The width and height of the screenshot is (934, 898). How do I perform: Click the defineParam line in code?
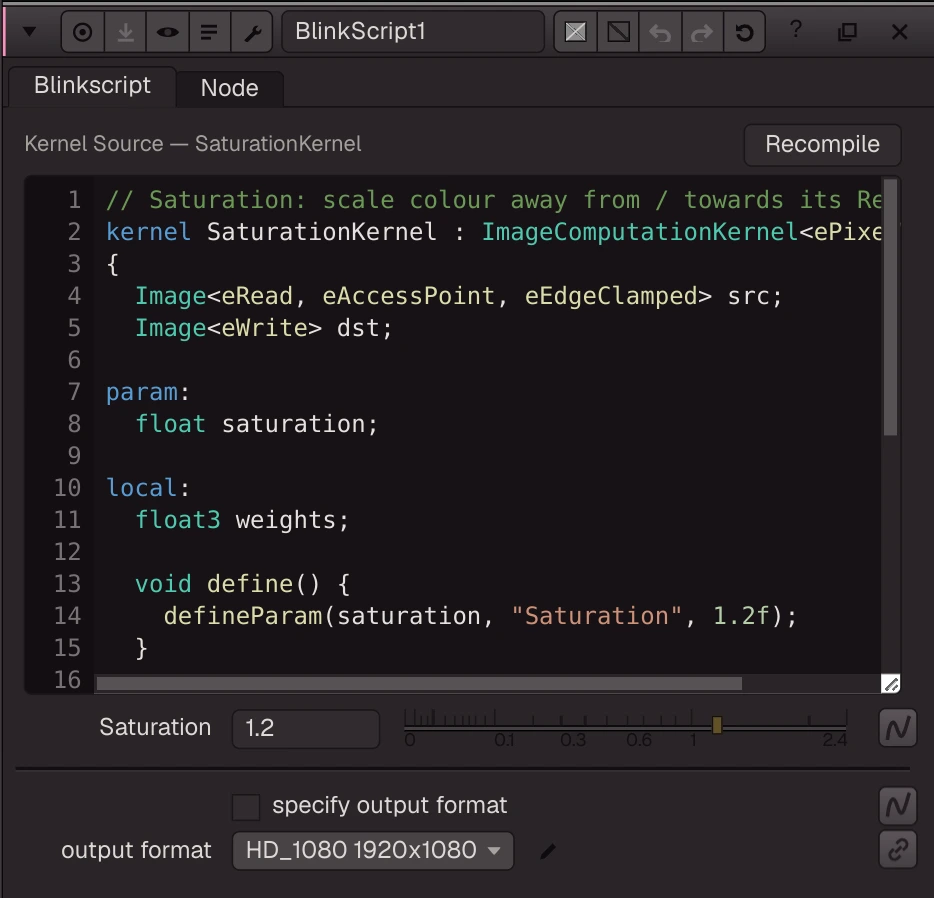point(480,616)
